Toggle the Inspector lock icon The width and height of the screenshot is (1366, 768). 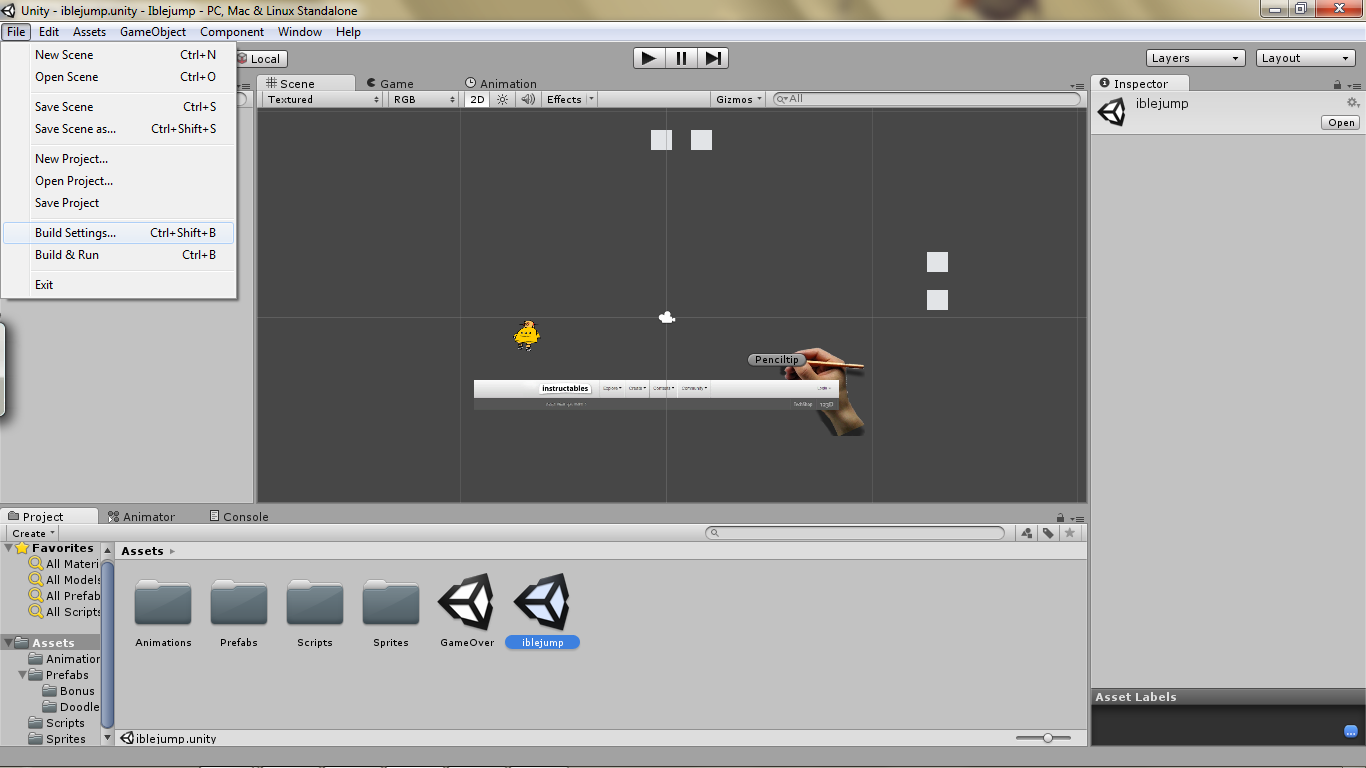(x=1338, y=85)
